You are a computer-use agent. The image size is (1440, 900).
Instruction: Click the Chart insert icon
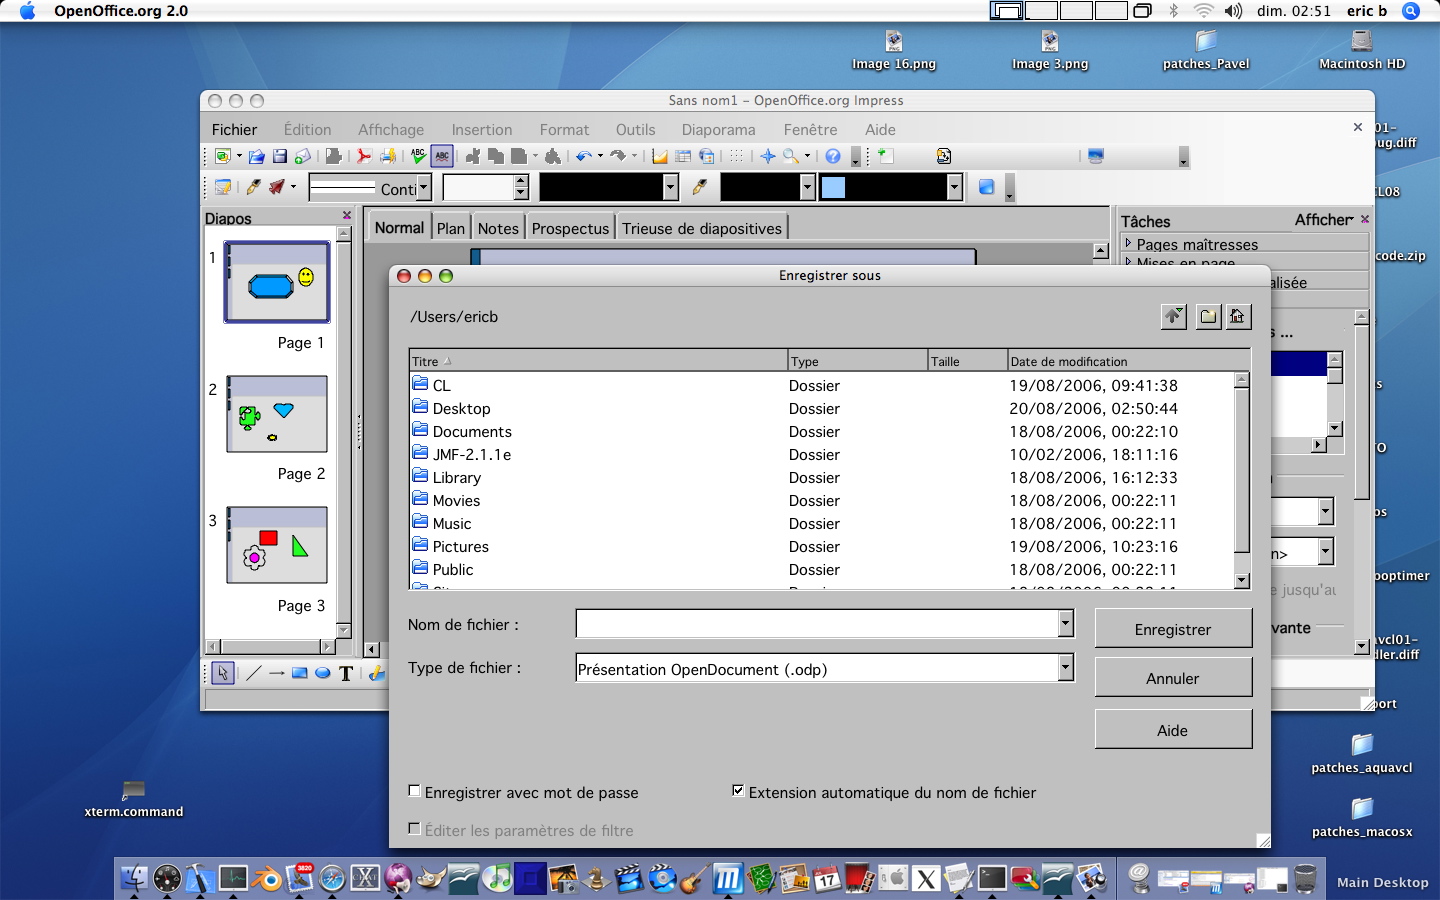coord(660,156)
